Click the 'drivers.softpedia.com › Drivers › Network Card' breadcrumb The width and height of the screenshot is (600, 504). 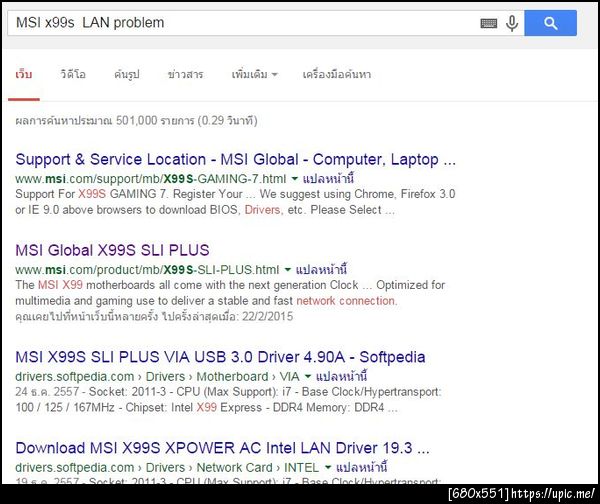coord(143,468)
